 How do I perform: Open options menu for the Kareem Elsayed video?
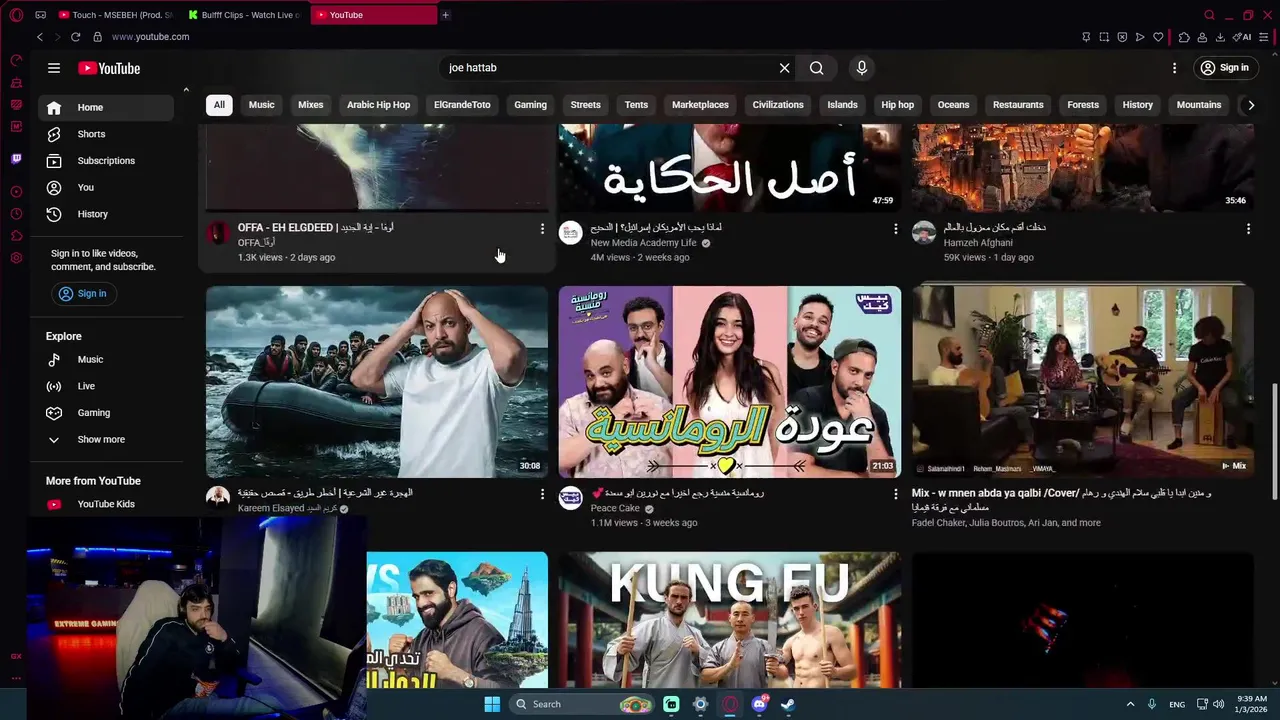point(542,494)
